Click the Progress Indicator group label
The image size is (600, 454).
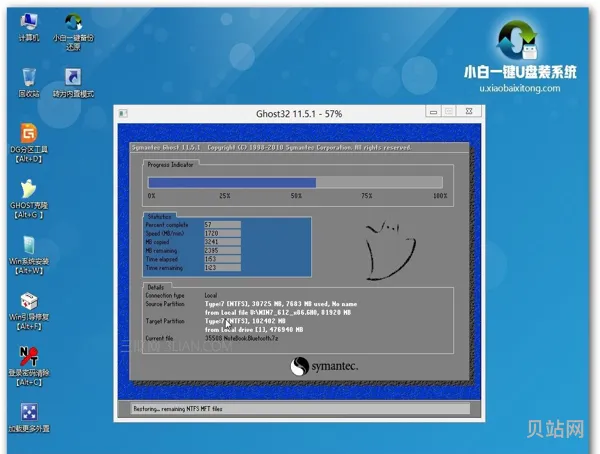click(x=170, y=165)
